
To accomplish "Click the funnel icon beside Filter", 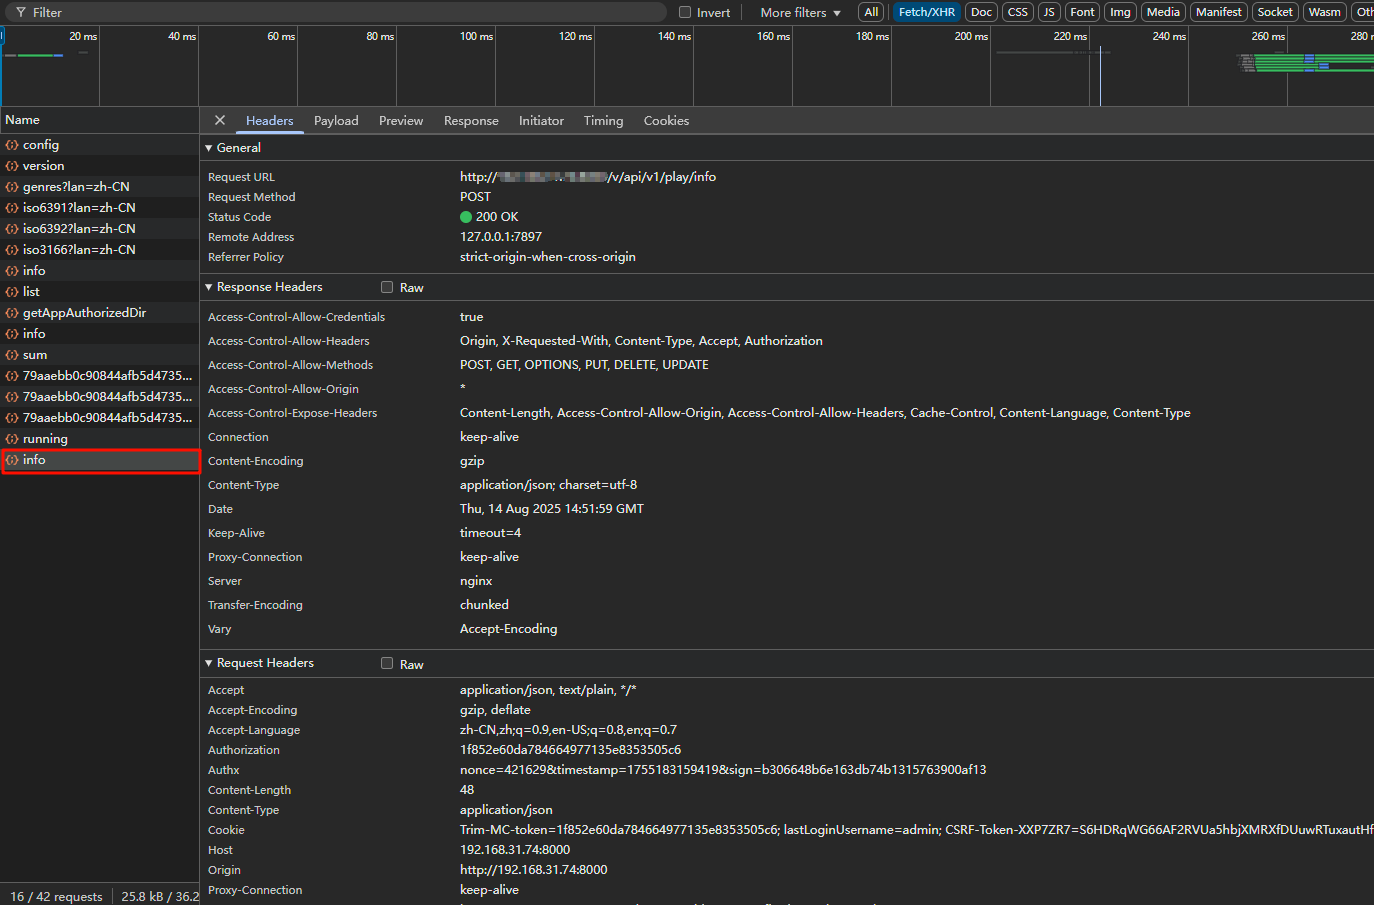I will [21, 13].
